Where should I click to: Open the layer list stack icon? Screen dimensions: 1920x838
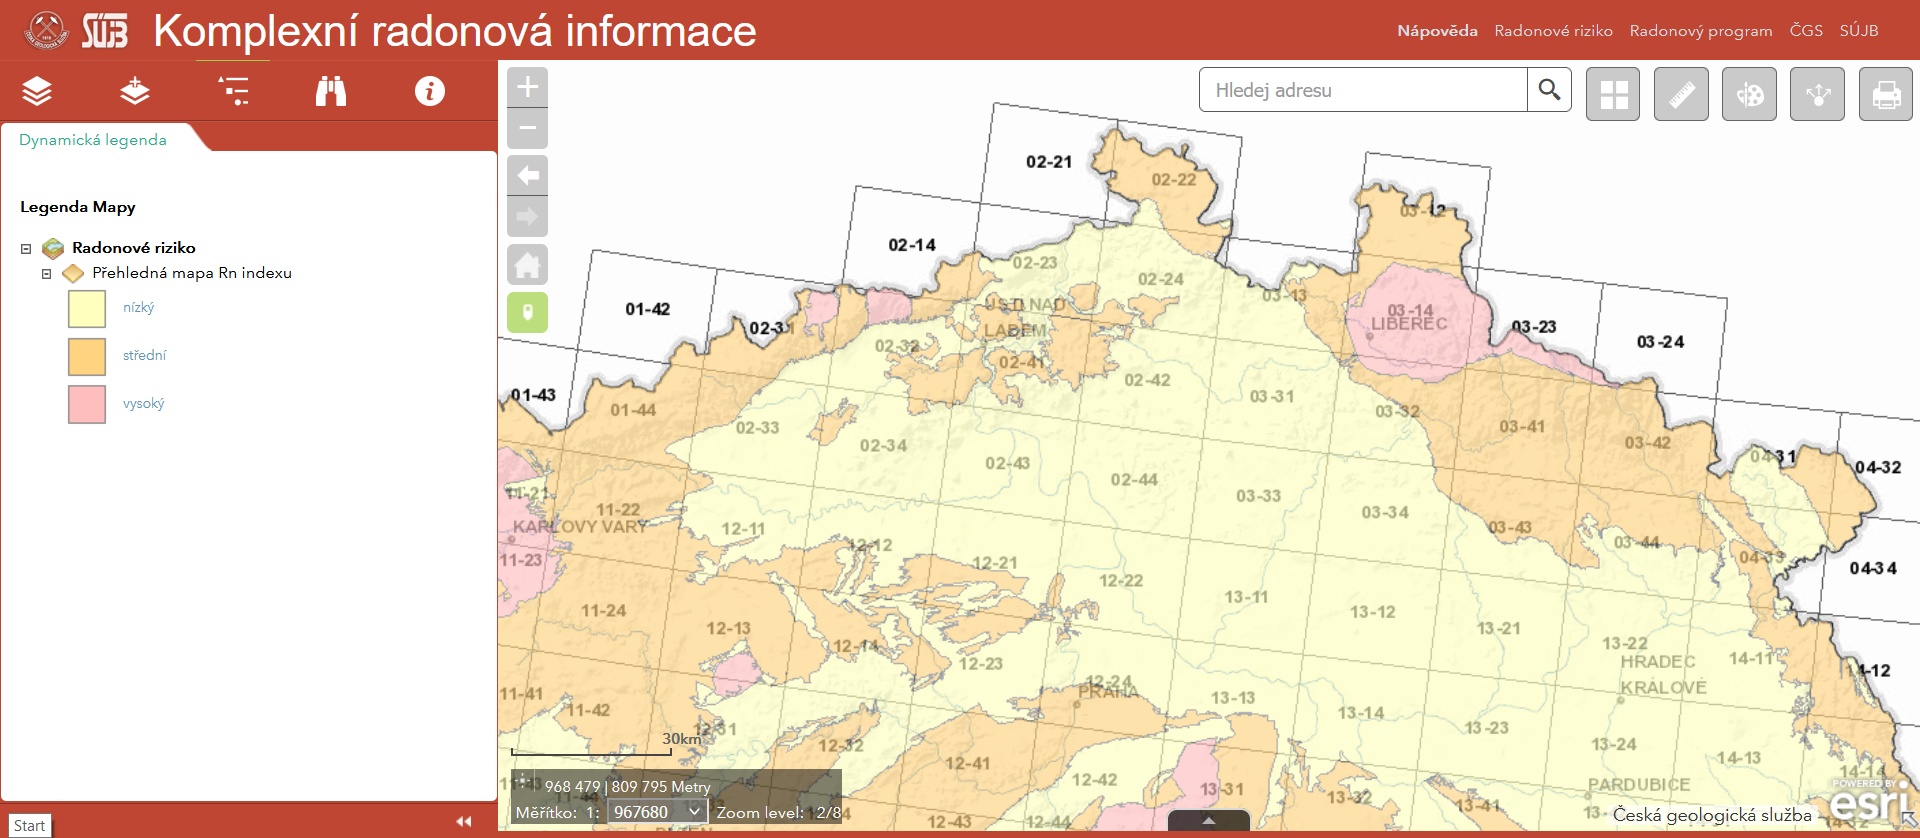click(37, 91)
